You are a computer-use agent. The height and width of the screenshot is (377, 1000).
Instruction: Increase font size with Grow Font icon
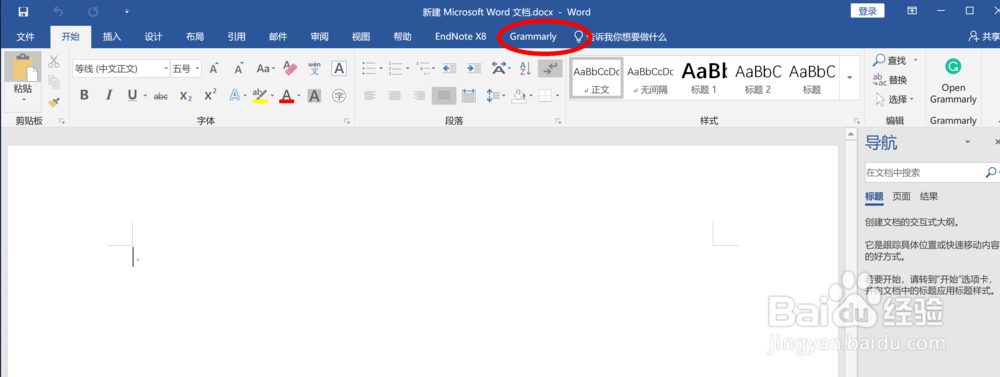tap(214, 68)
